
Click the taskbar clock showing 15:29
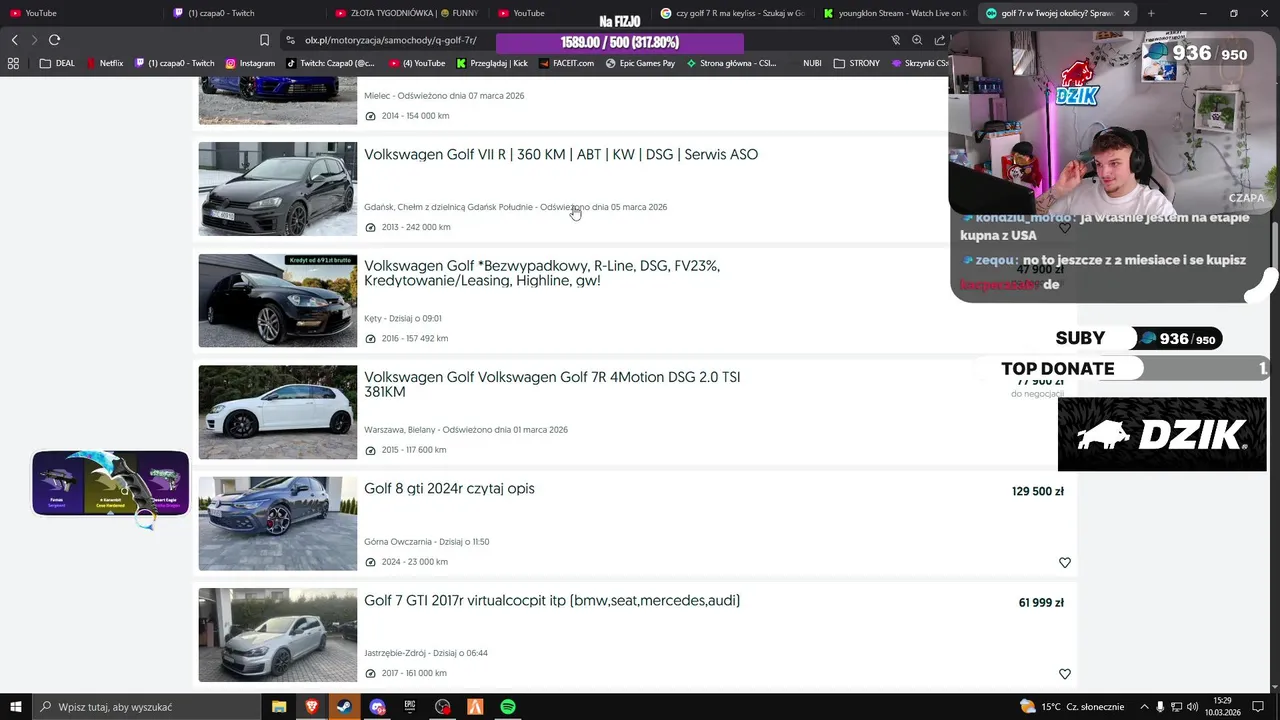point(1222,707)
